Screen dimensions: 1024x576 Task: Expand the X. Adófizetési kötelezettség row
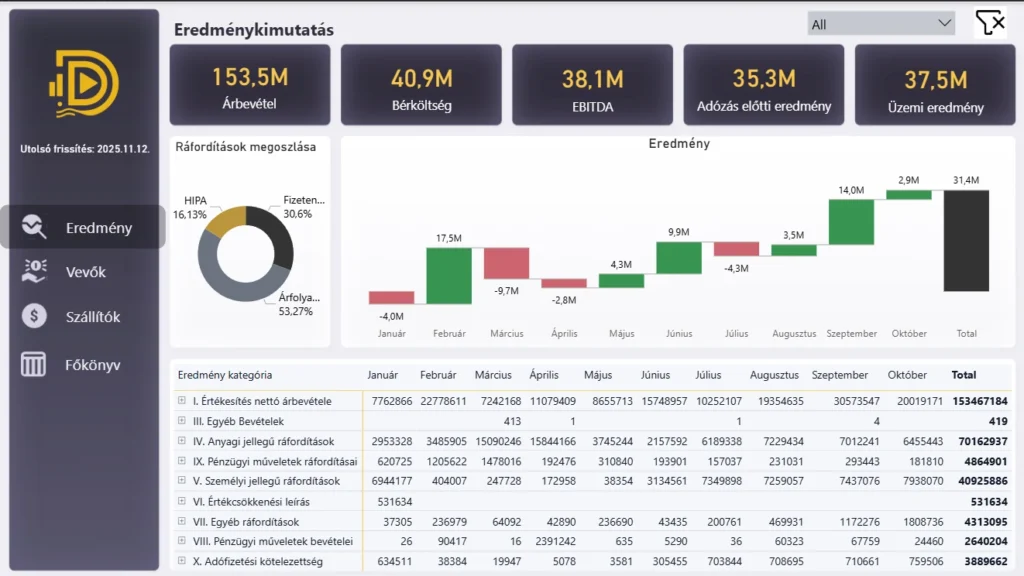tap(182, 562)
